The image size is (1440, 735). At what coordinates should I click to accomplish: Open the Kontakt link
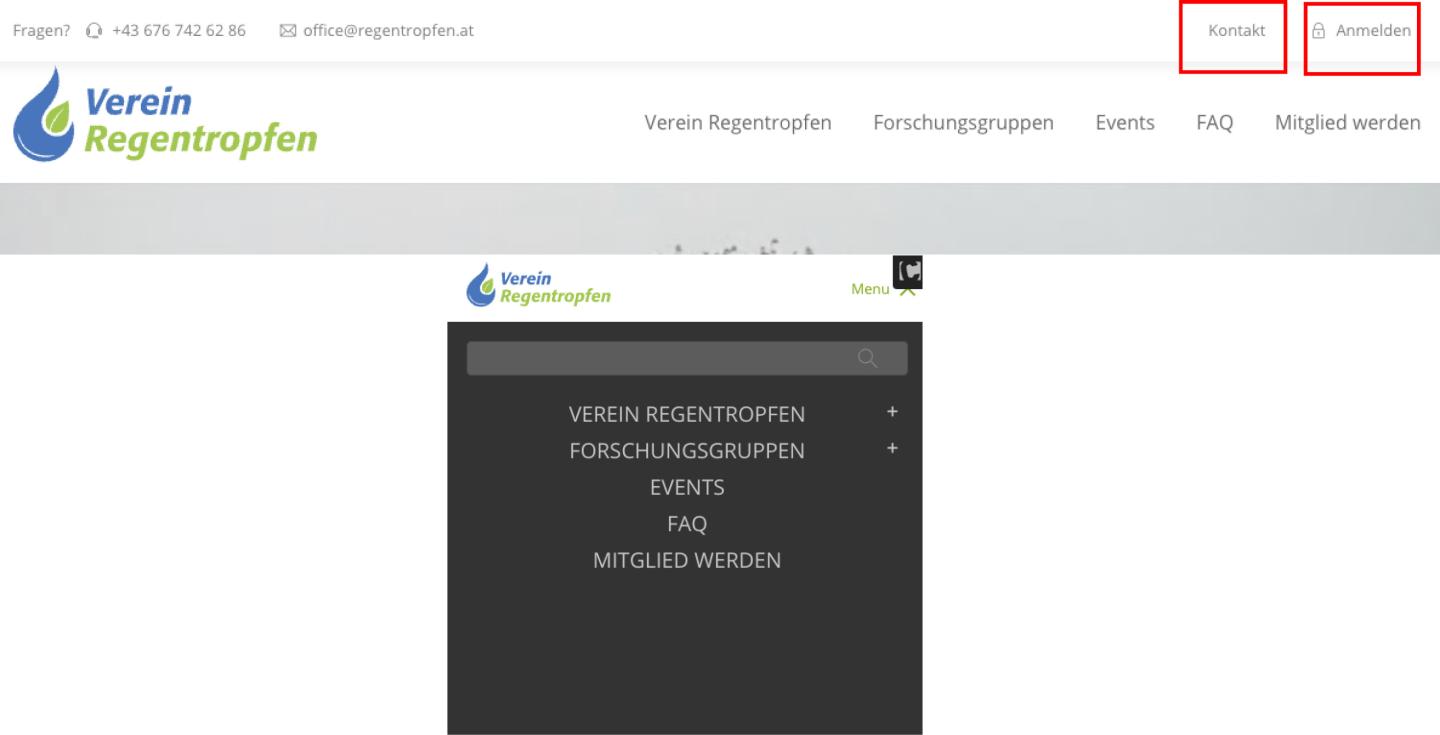[1236, 31]
